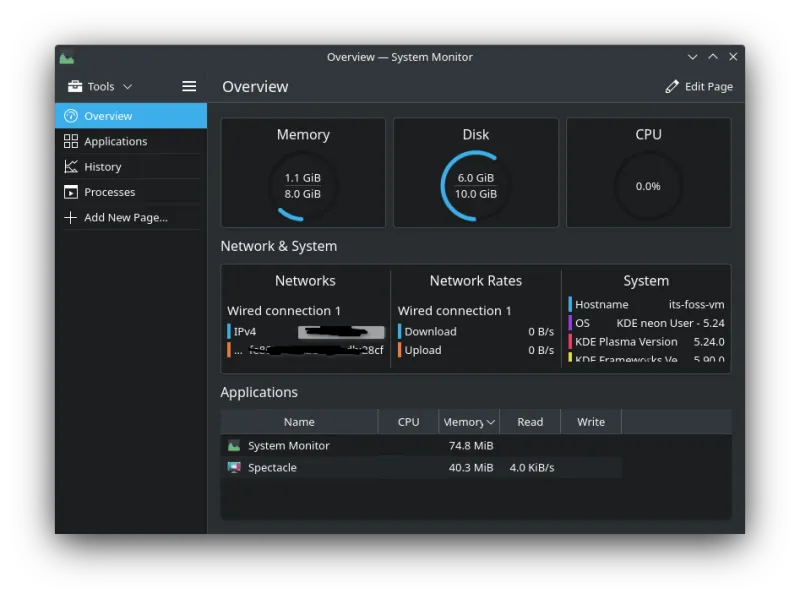Open the Tools dropdown menu
800x599 pixels.
(x=100, y=87)
